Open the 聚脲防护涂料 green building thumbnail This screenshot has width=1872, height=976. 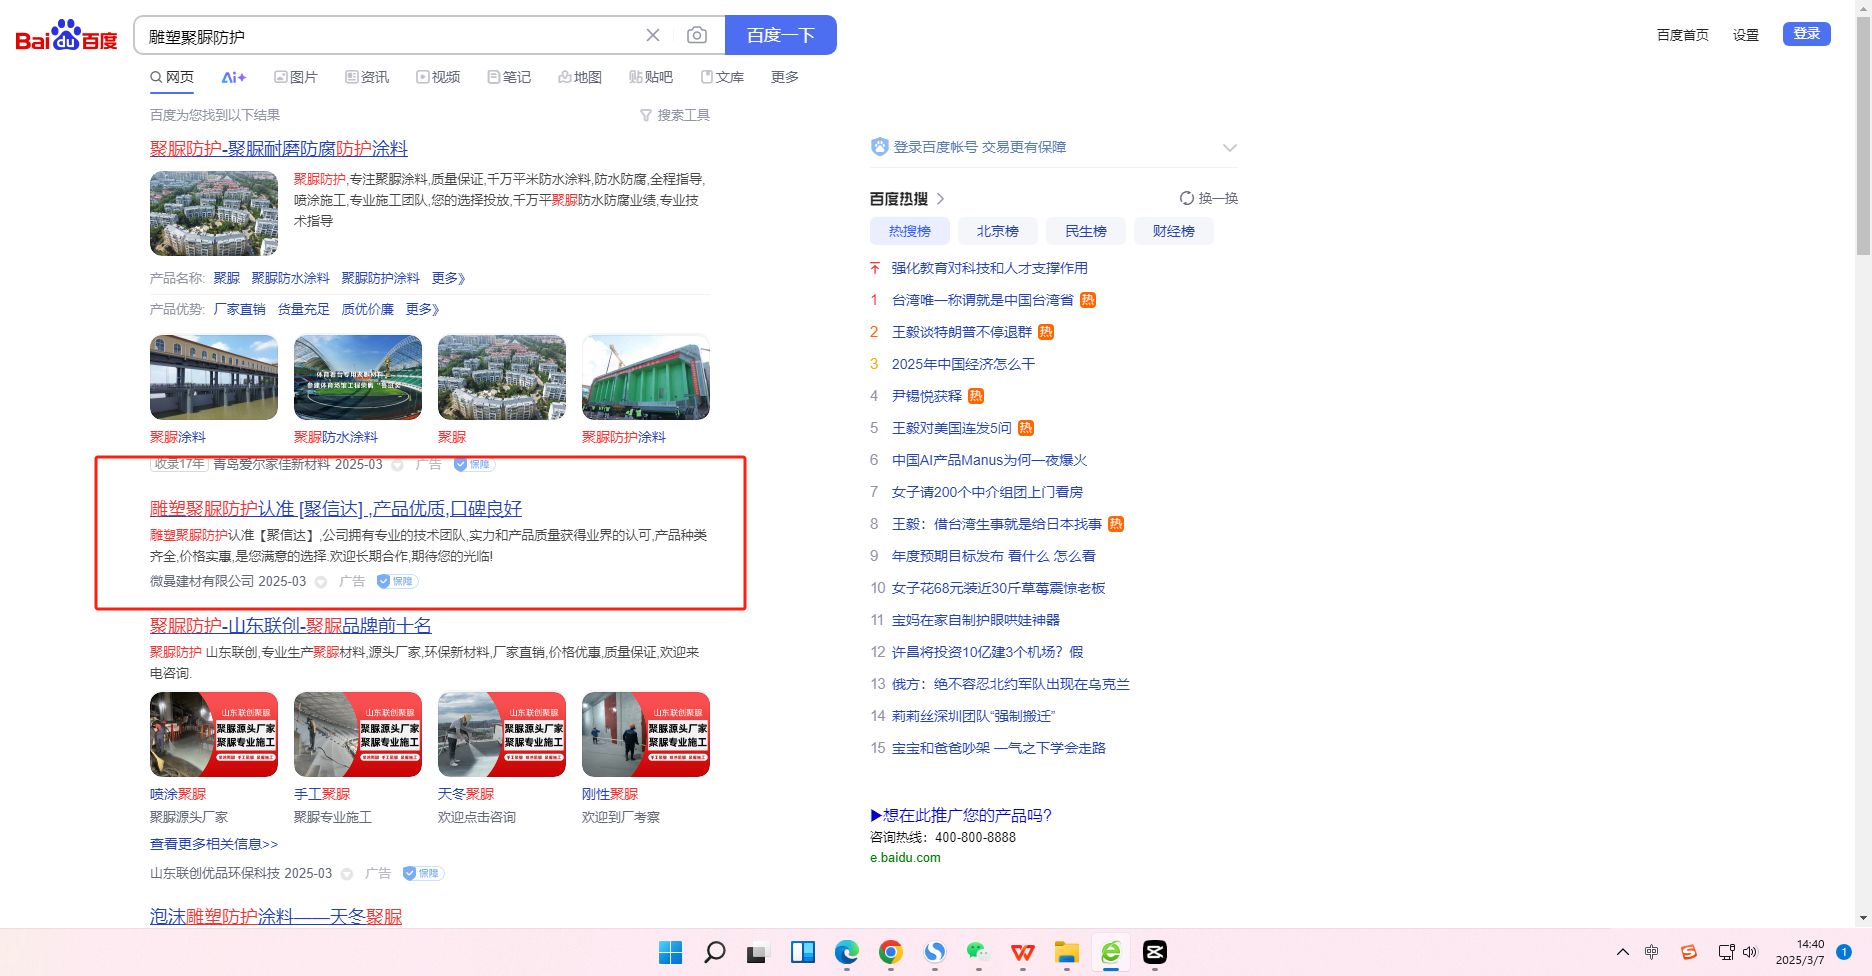pyautogui.click(x=646, y=377)
